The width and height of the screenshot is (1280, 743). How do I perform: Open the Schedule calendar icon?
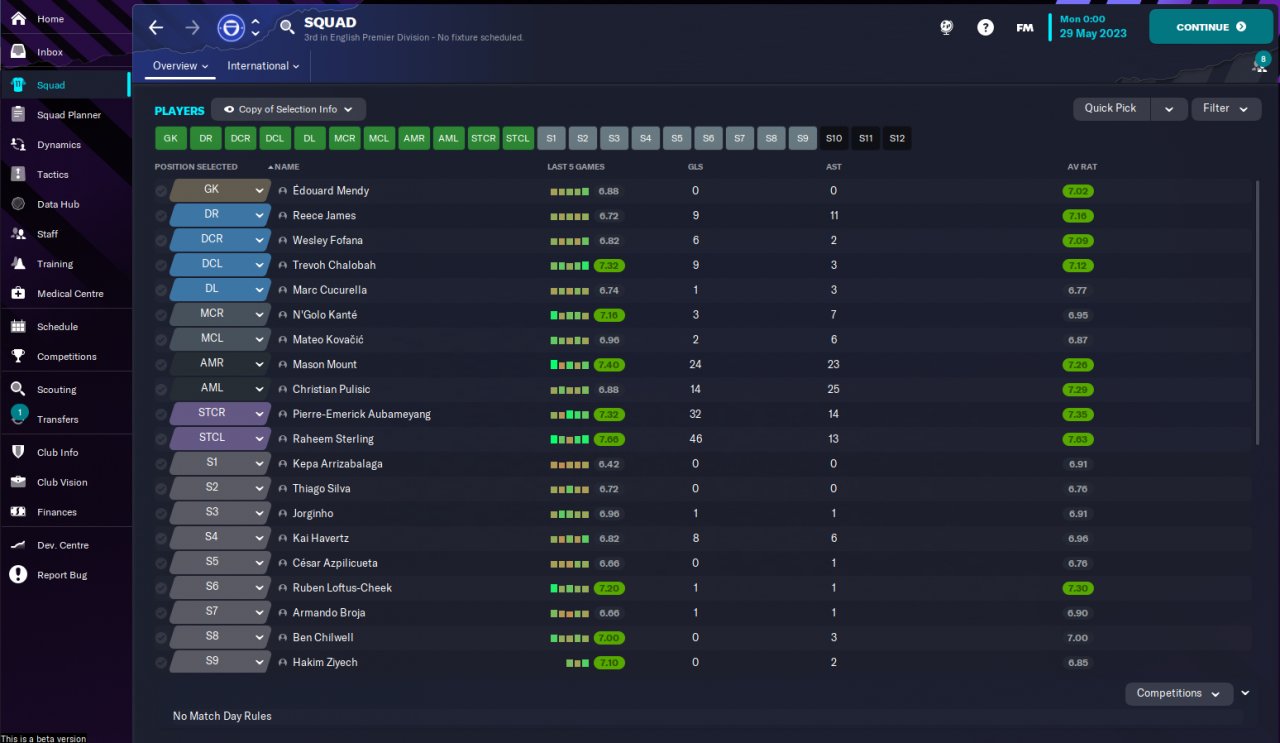click(18, 327)
